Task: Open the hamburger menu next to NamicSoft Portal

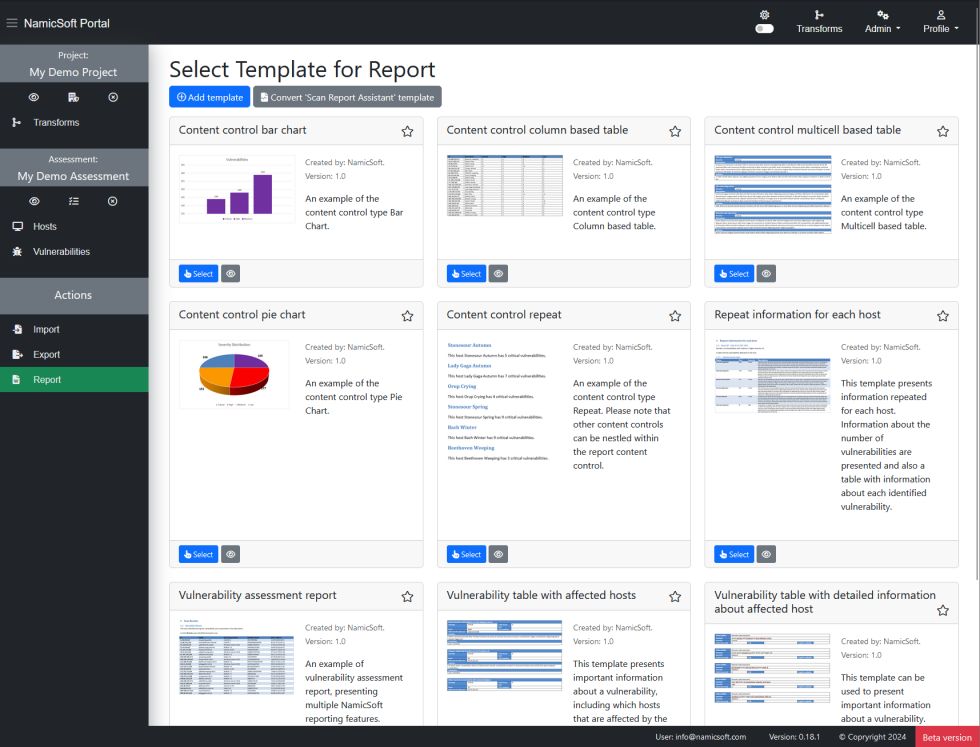Action: (14, 22)
